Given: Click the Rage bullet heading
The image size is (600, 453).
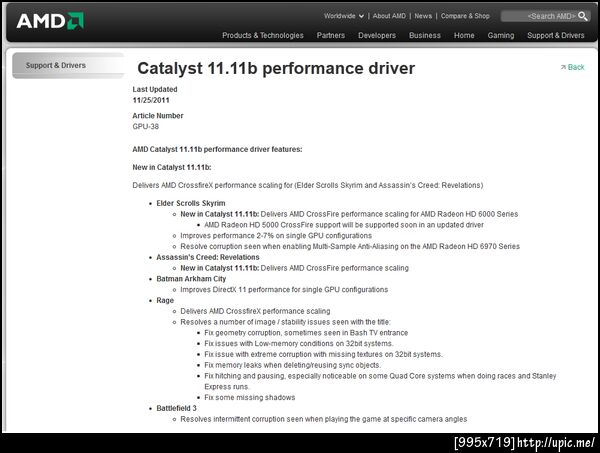Looking at the screenshot, I should (165, 300).
